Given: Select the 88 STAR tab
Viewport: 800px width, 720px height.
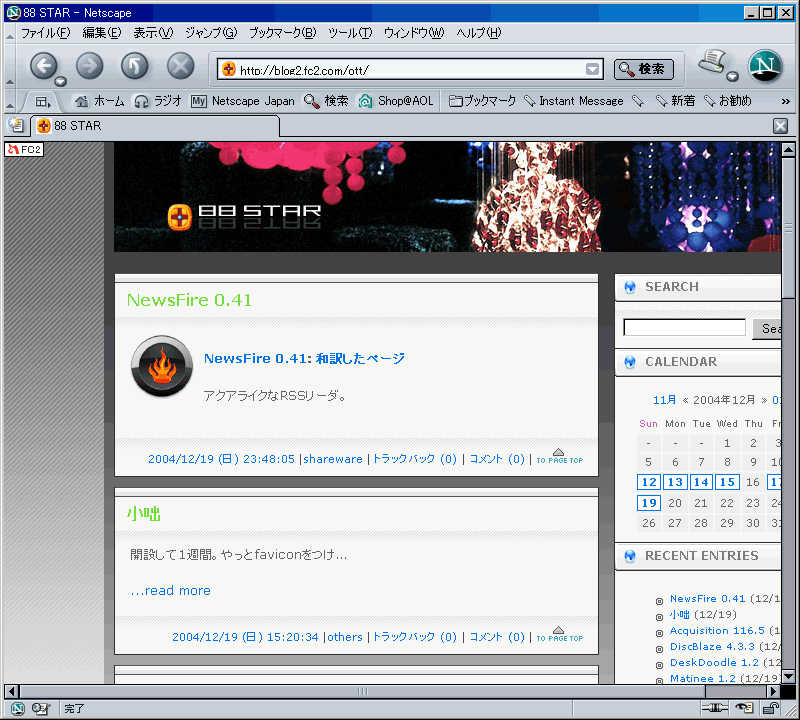Looking at the screenshot, I should coord(156,126).
